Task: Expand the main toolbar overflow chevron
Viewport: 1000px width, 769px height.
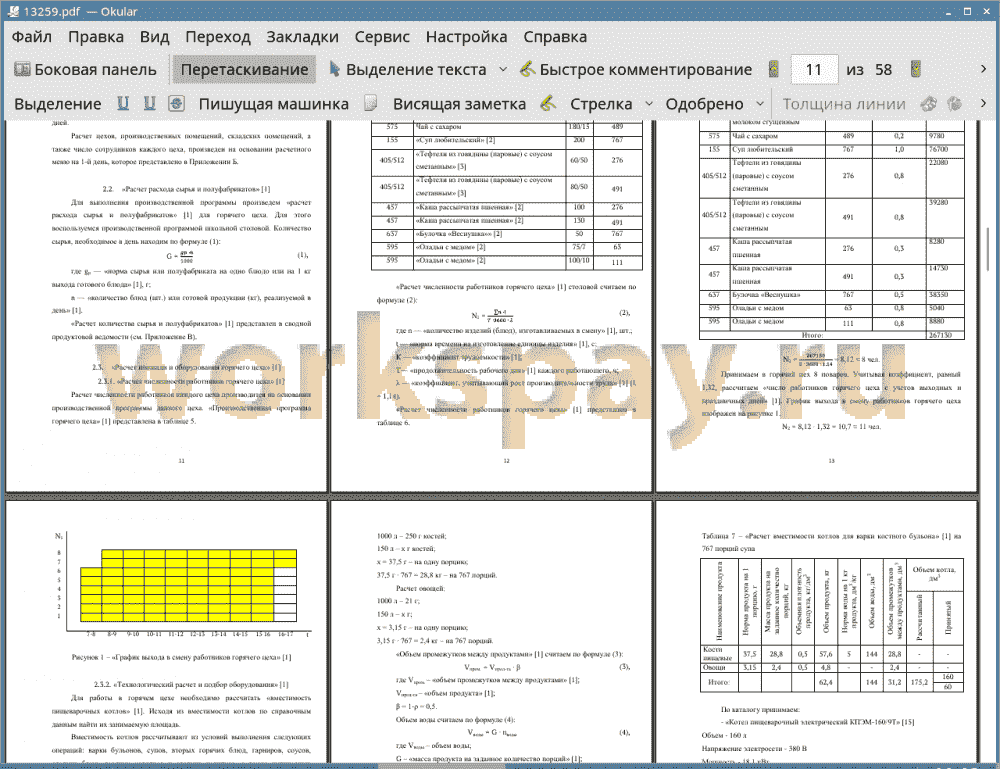Action: tap(983, 69)
